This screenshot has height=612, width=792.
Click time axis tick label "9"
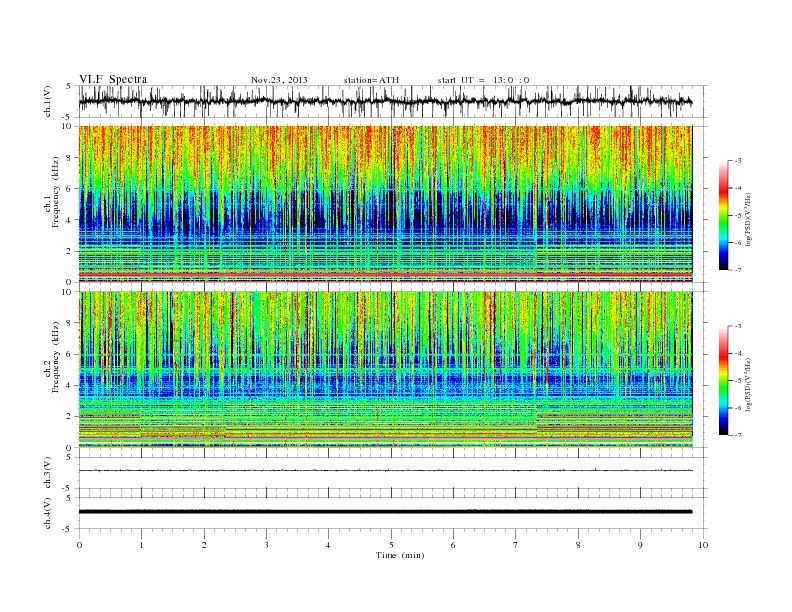[640, 545]
